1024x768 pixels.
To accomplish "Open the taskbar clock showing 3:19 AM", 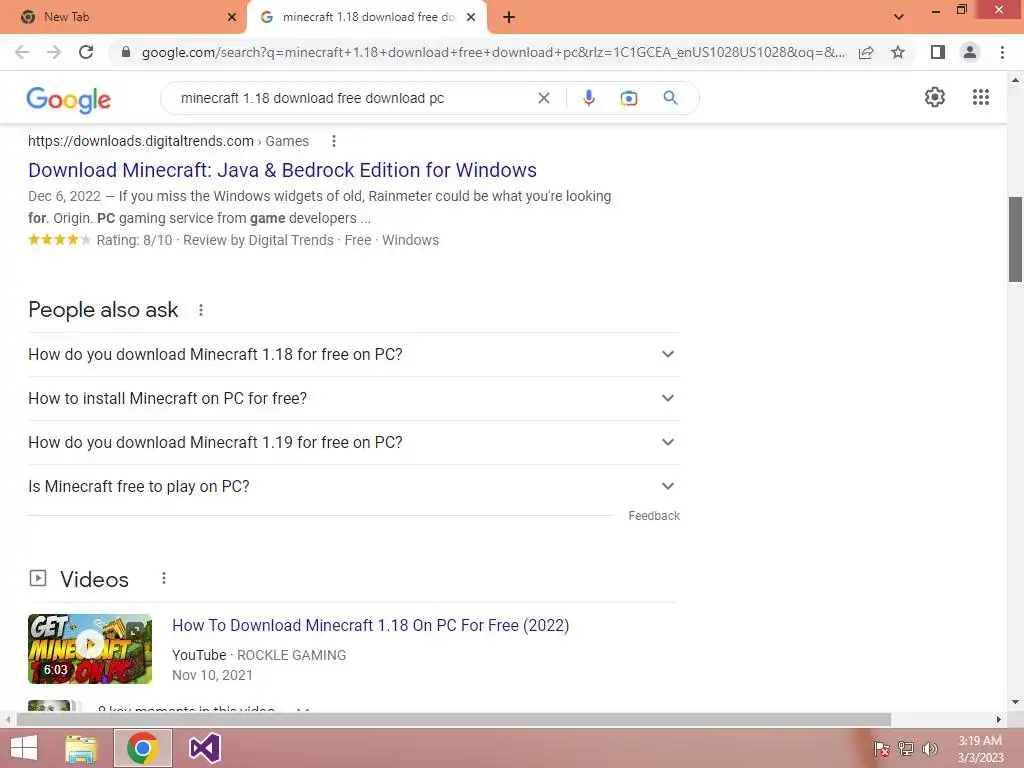I will [x=980, y=749].
